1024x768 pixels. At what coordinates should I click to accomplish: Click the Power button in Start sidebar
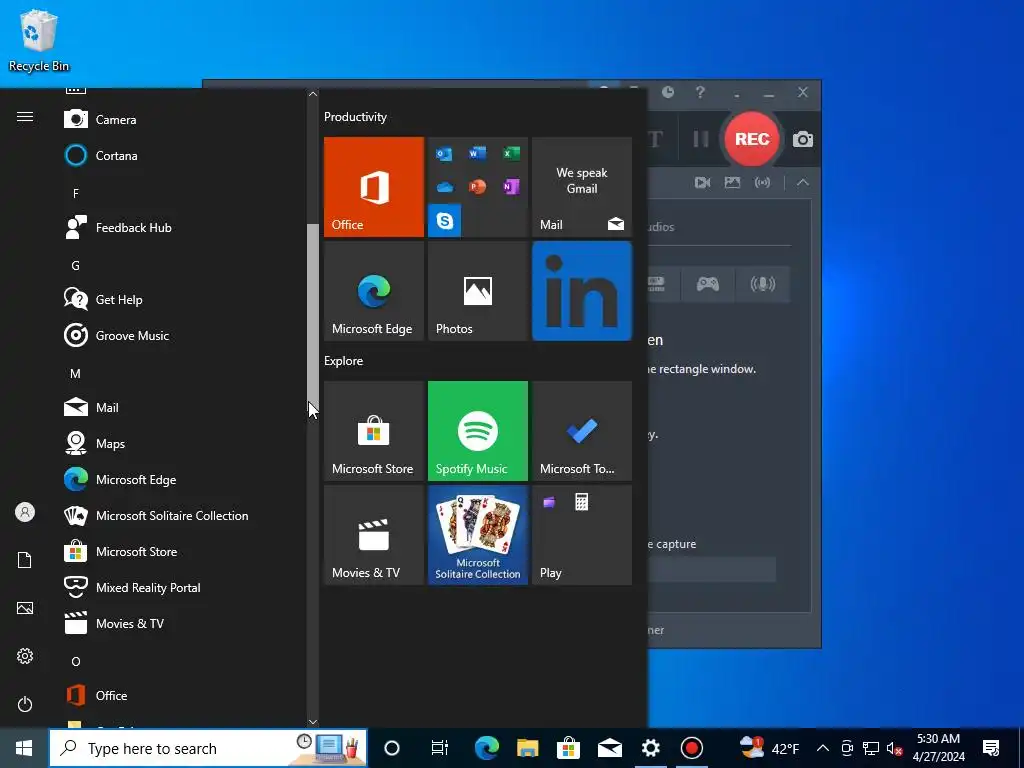click(25, 704)
